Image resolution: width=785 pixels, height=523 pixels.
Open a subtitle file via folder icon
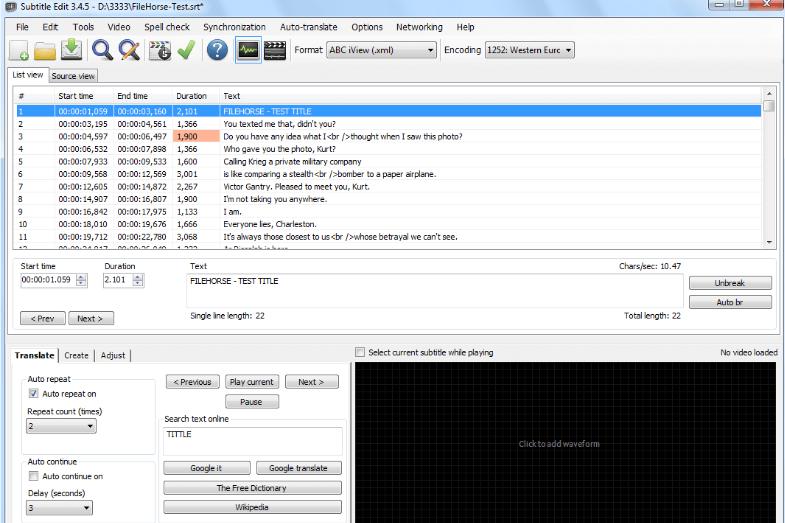pos(46,50)
